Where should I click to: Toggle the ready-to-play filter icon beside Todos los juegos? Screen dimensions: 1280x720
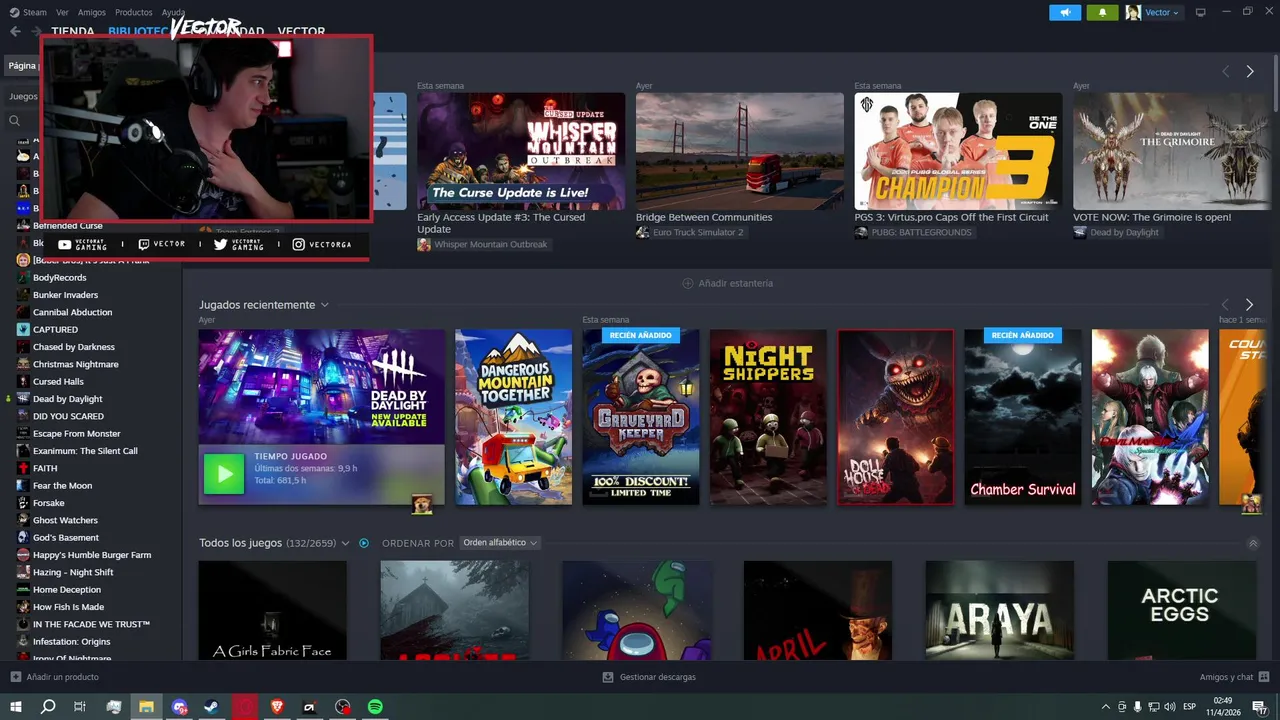(364, 543)
